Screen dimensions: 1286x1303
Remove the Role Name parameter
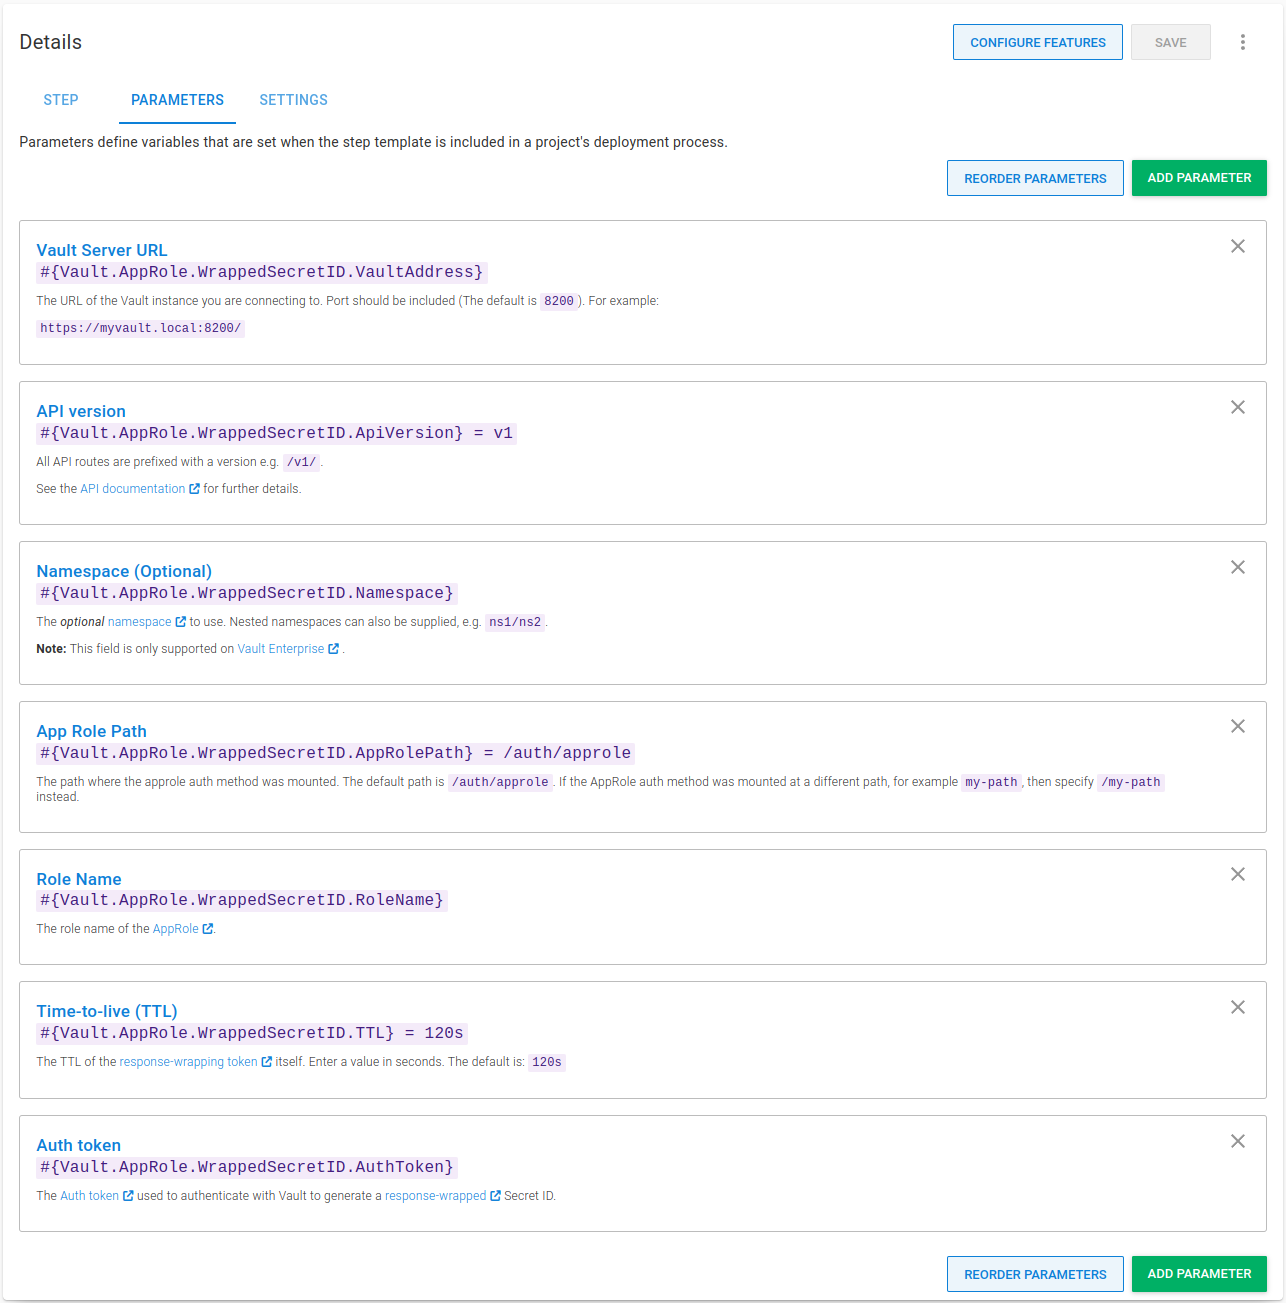tap(1237, 875)
